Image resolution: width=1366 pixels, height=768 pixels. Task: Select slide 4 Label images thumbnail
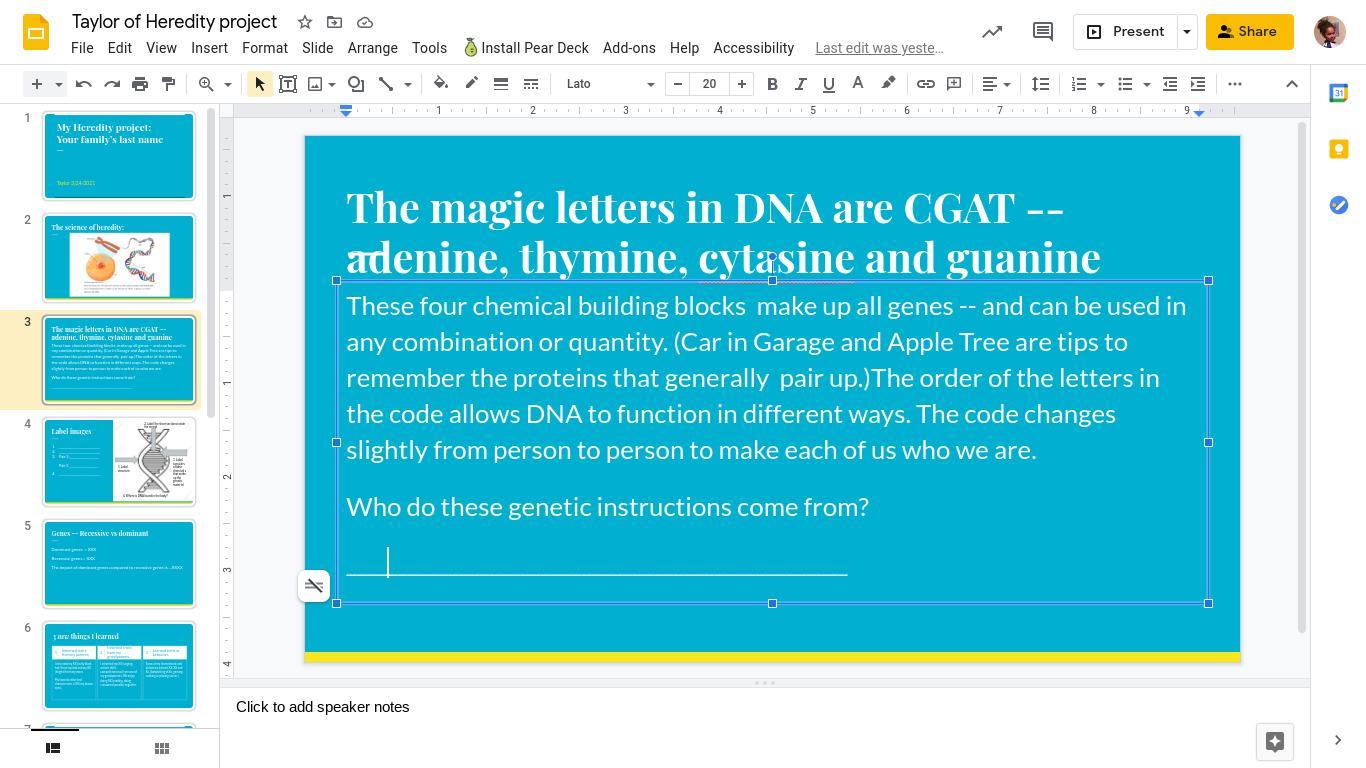[x=119, y=462]
